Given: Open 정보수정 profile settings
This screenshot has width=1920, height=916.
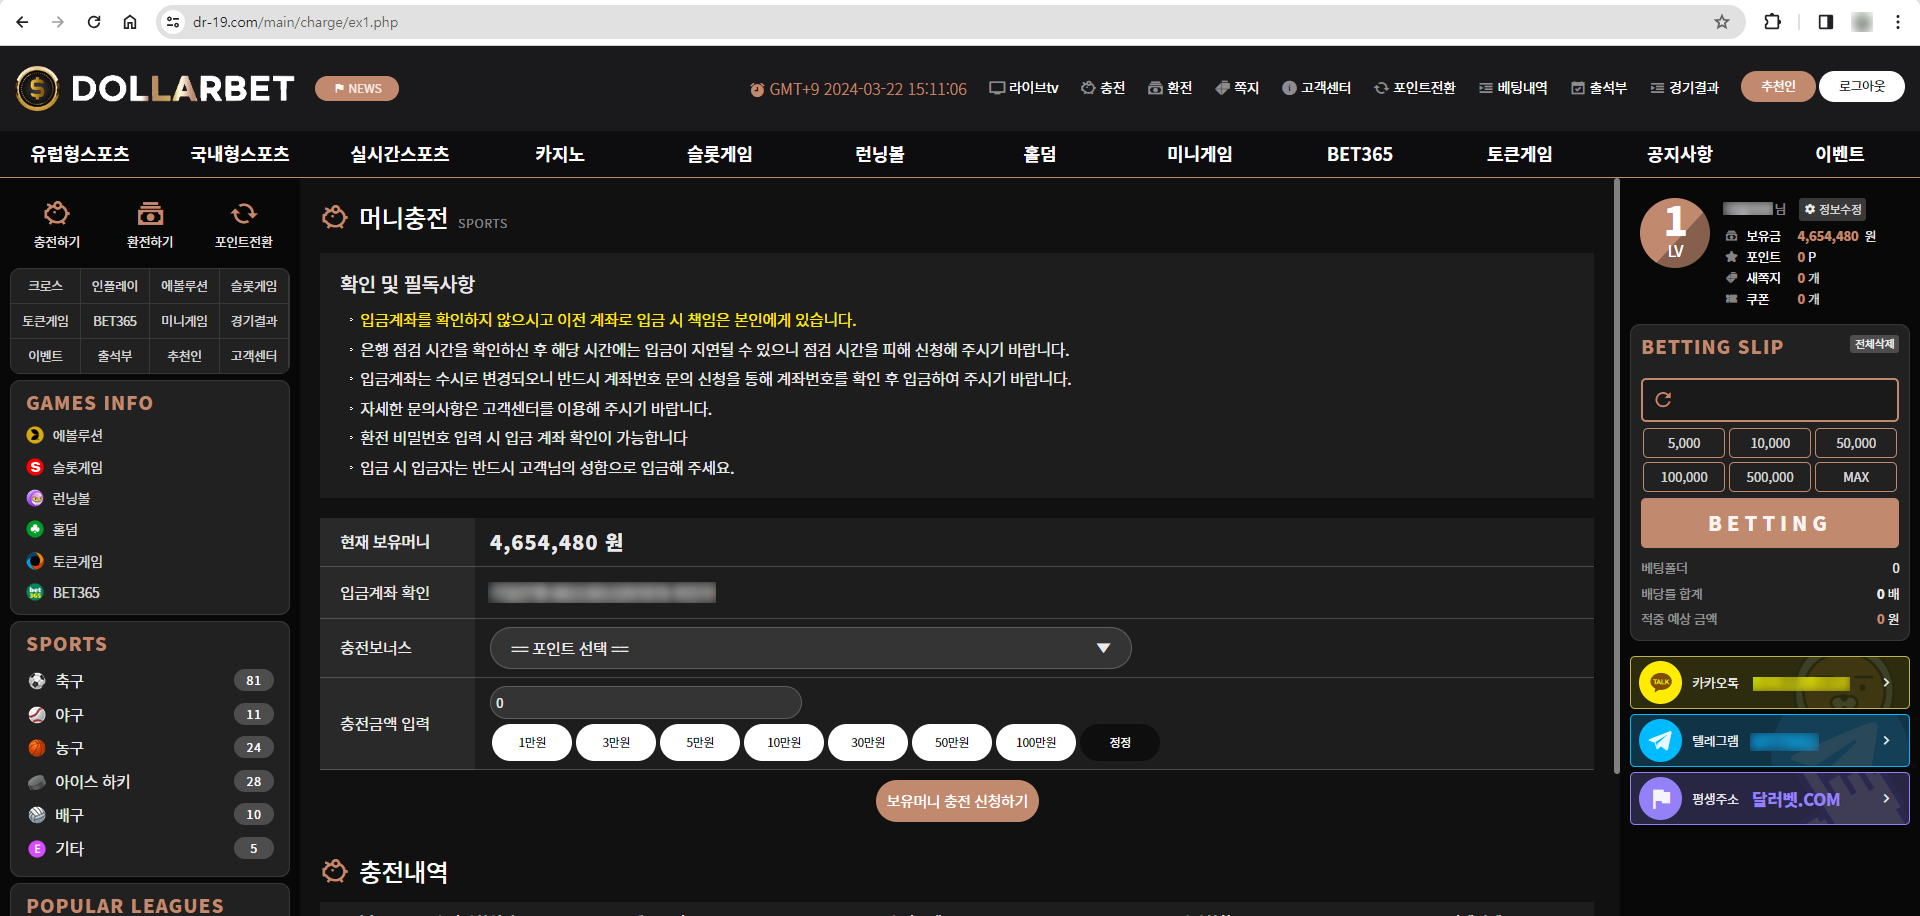Looking at the screenshot, I should click(1833, 209).
